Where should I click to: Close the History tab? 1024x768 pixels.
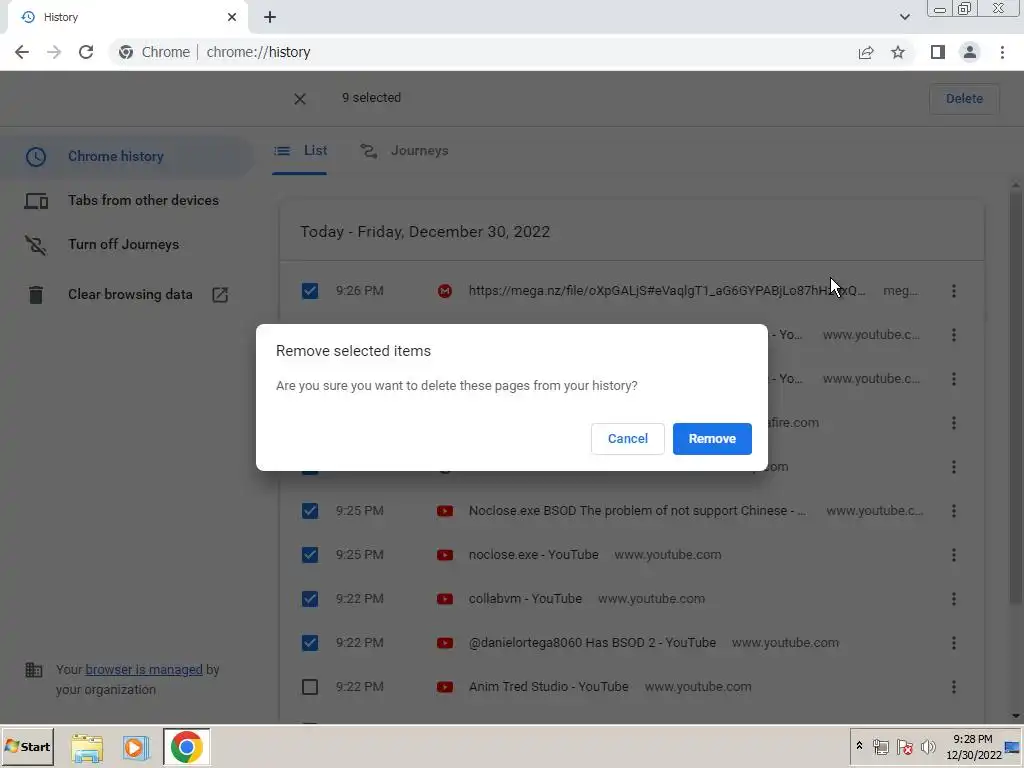click(232, 17)
